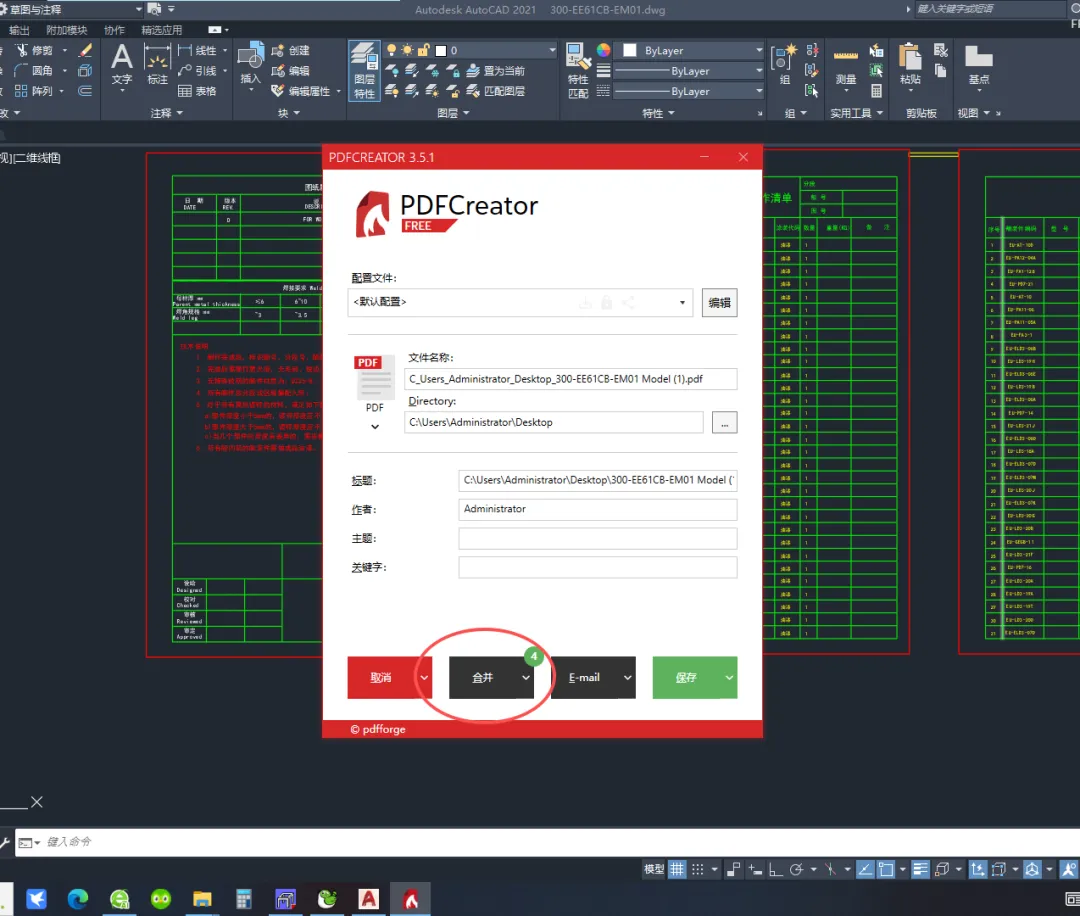Click the 文件名称 filename input field
Image resolution: width=1080 pixels, height=916 pixels.
pos(570,379)
